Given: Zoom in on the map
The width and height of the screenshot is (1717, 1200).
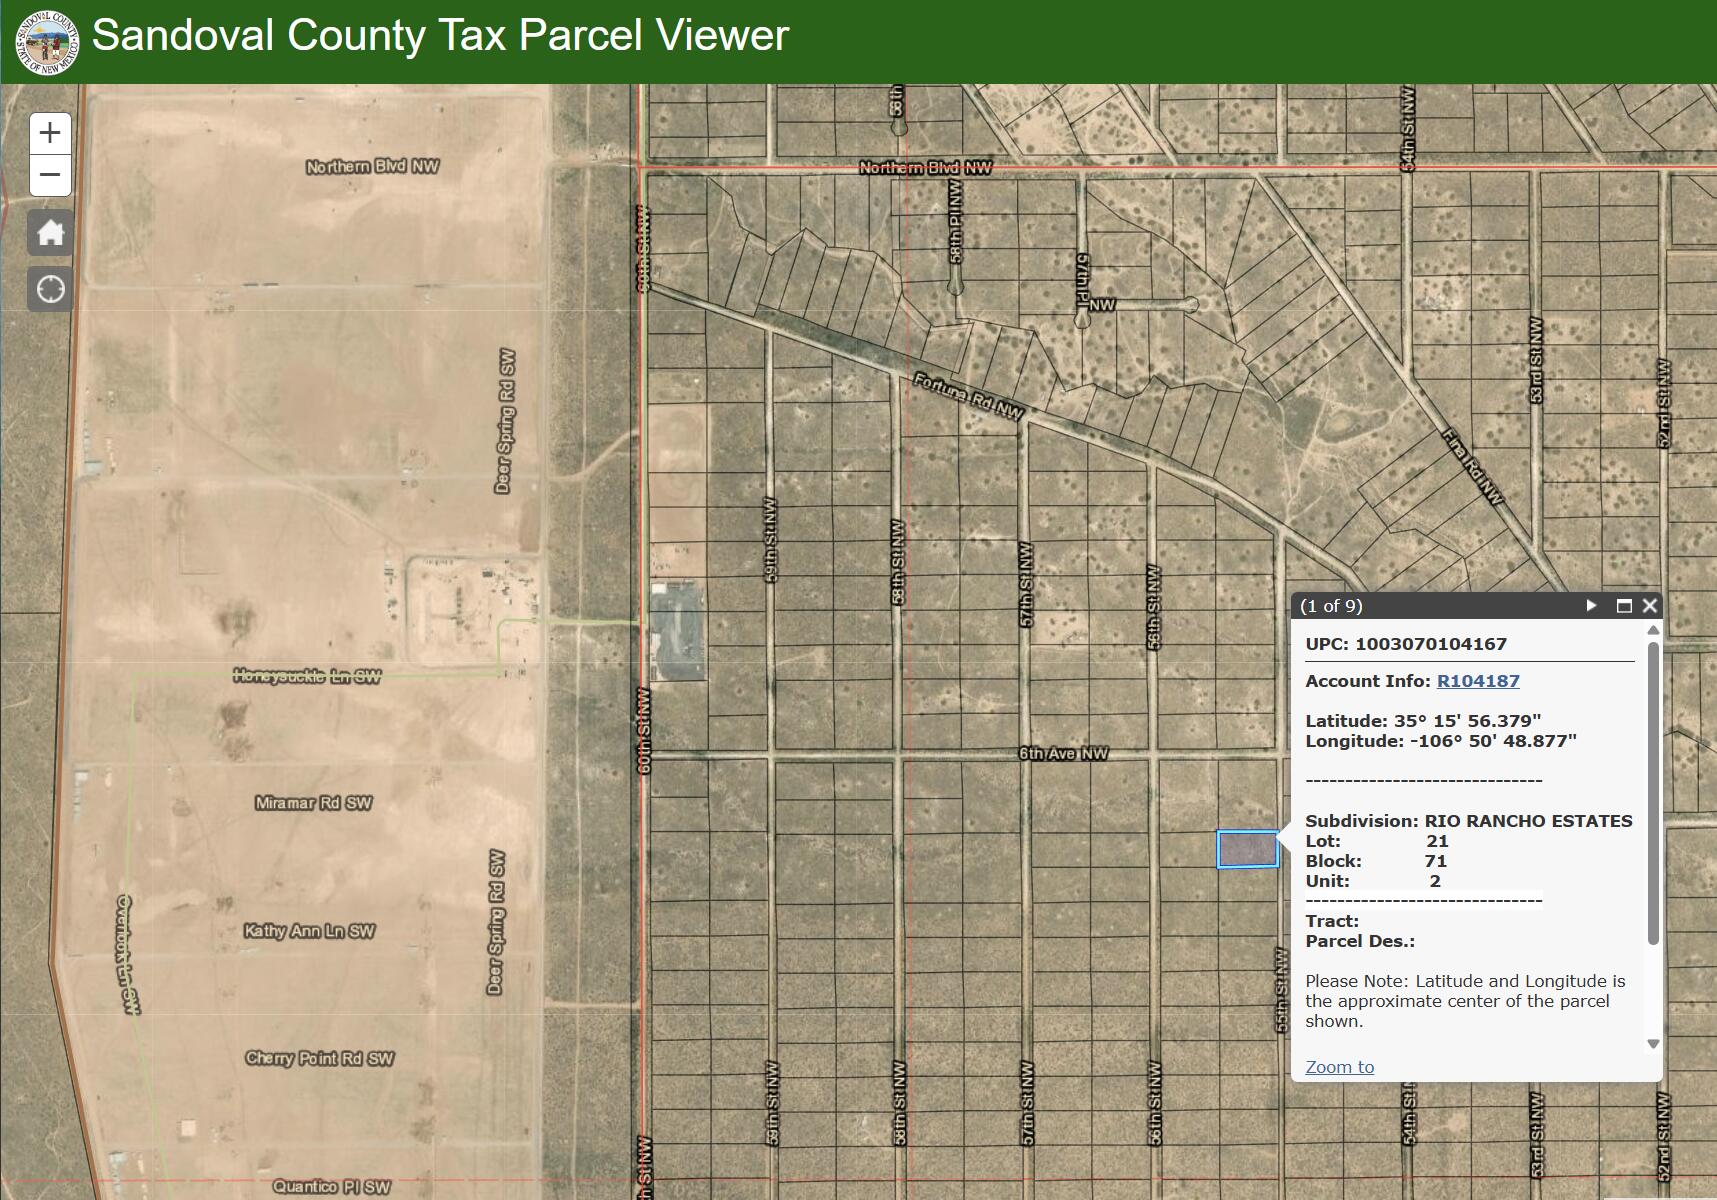Looking at the screenshot, I should point(50,133).
